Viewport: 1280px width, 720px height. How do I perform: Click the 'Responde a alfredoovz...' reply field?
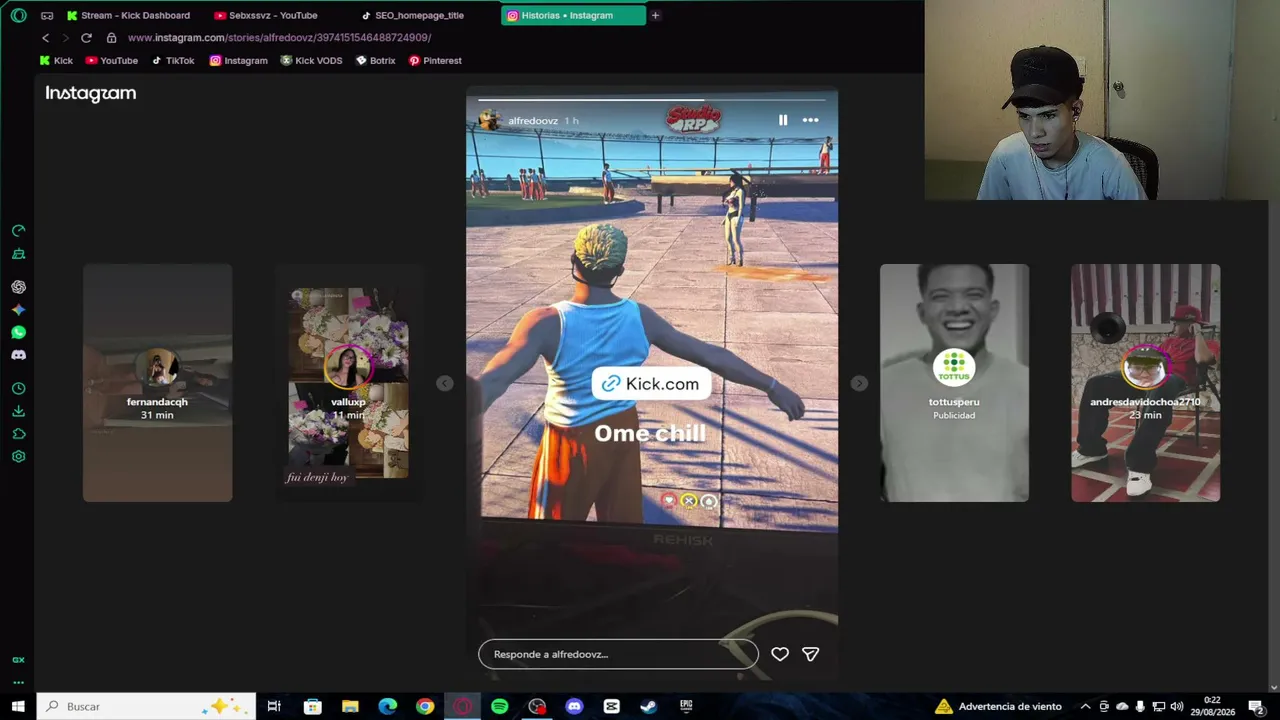point(618,654)
